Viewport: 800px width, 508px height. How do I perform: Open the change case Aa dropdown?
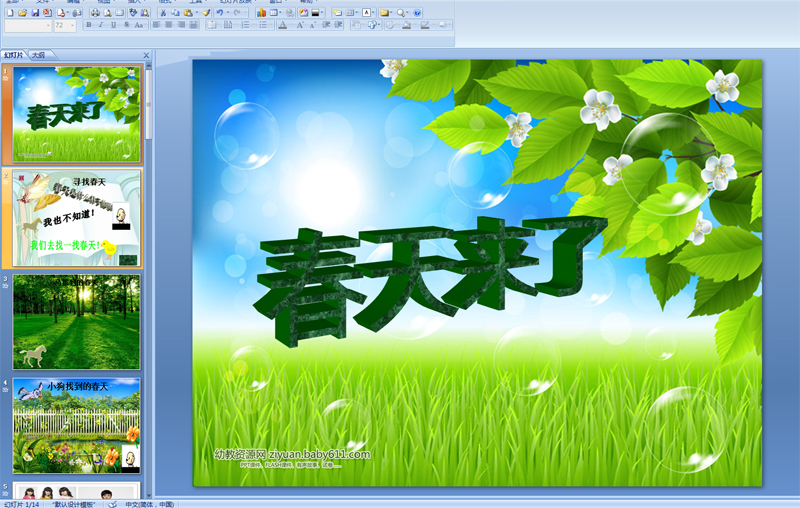tap(140, 25)
